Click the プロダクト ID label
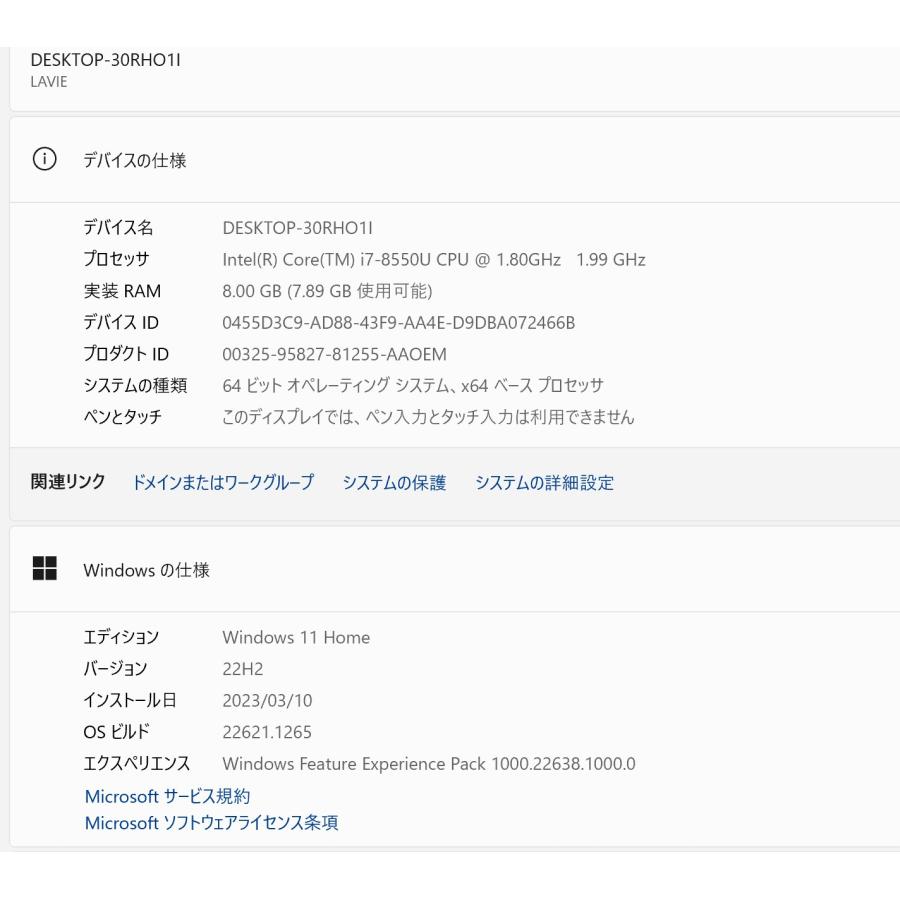900x900 pixels. [x=126, y=354]
